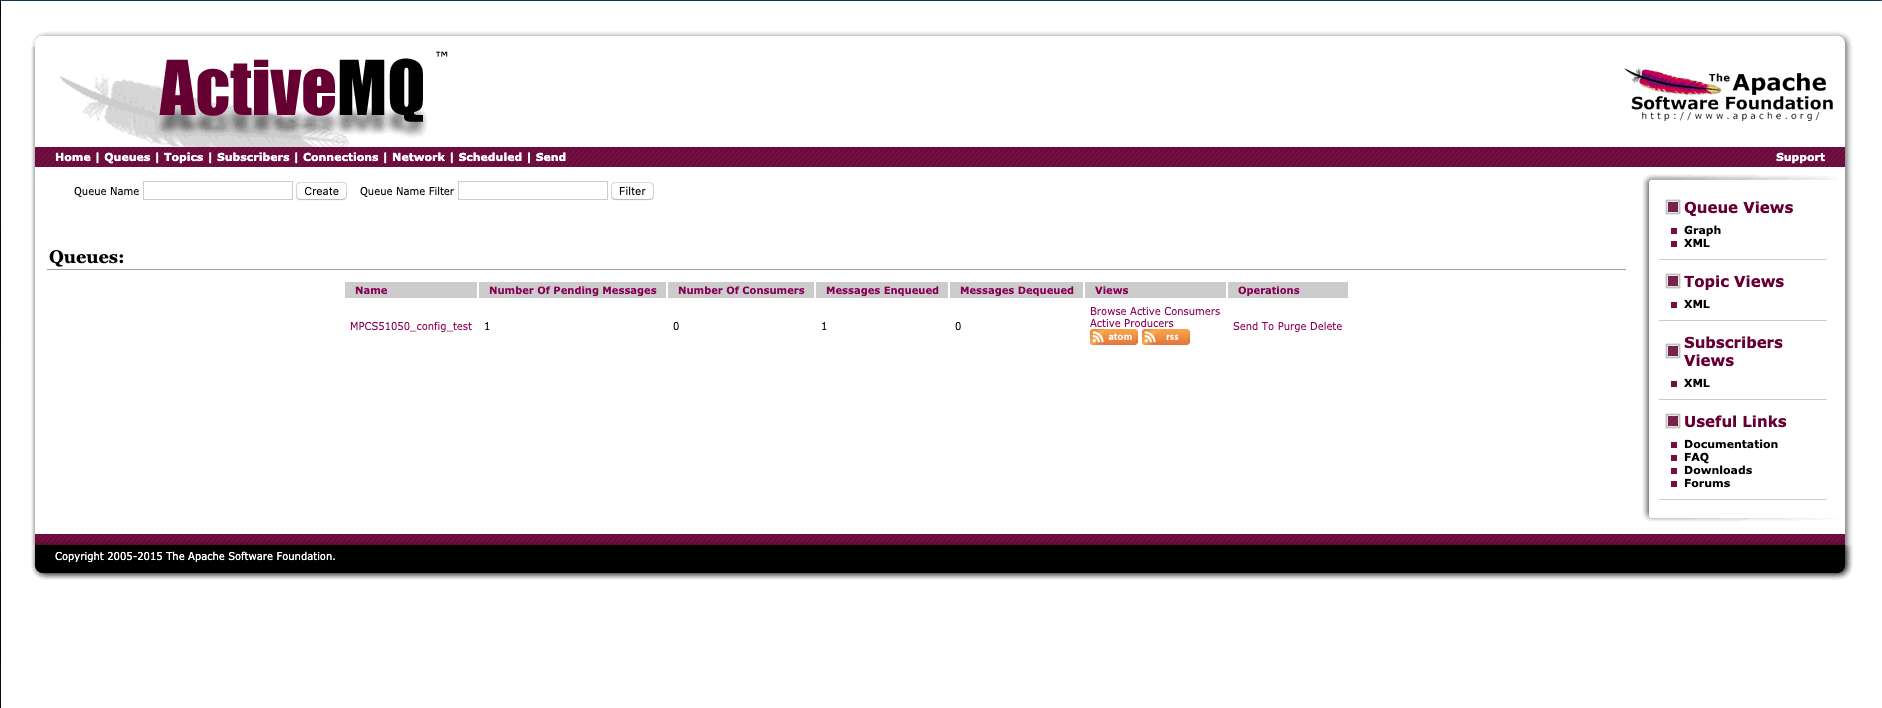Open the MPCS51050_config_test queue
This screenshot has height=708, width=1882.
[x=410, y=327]
